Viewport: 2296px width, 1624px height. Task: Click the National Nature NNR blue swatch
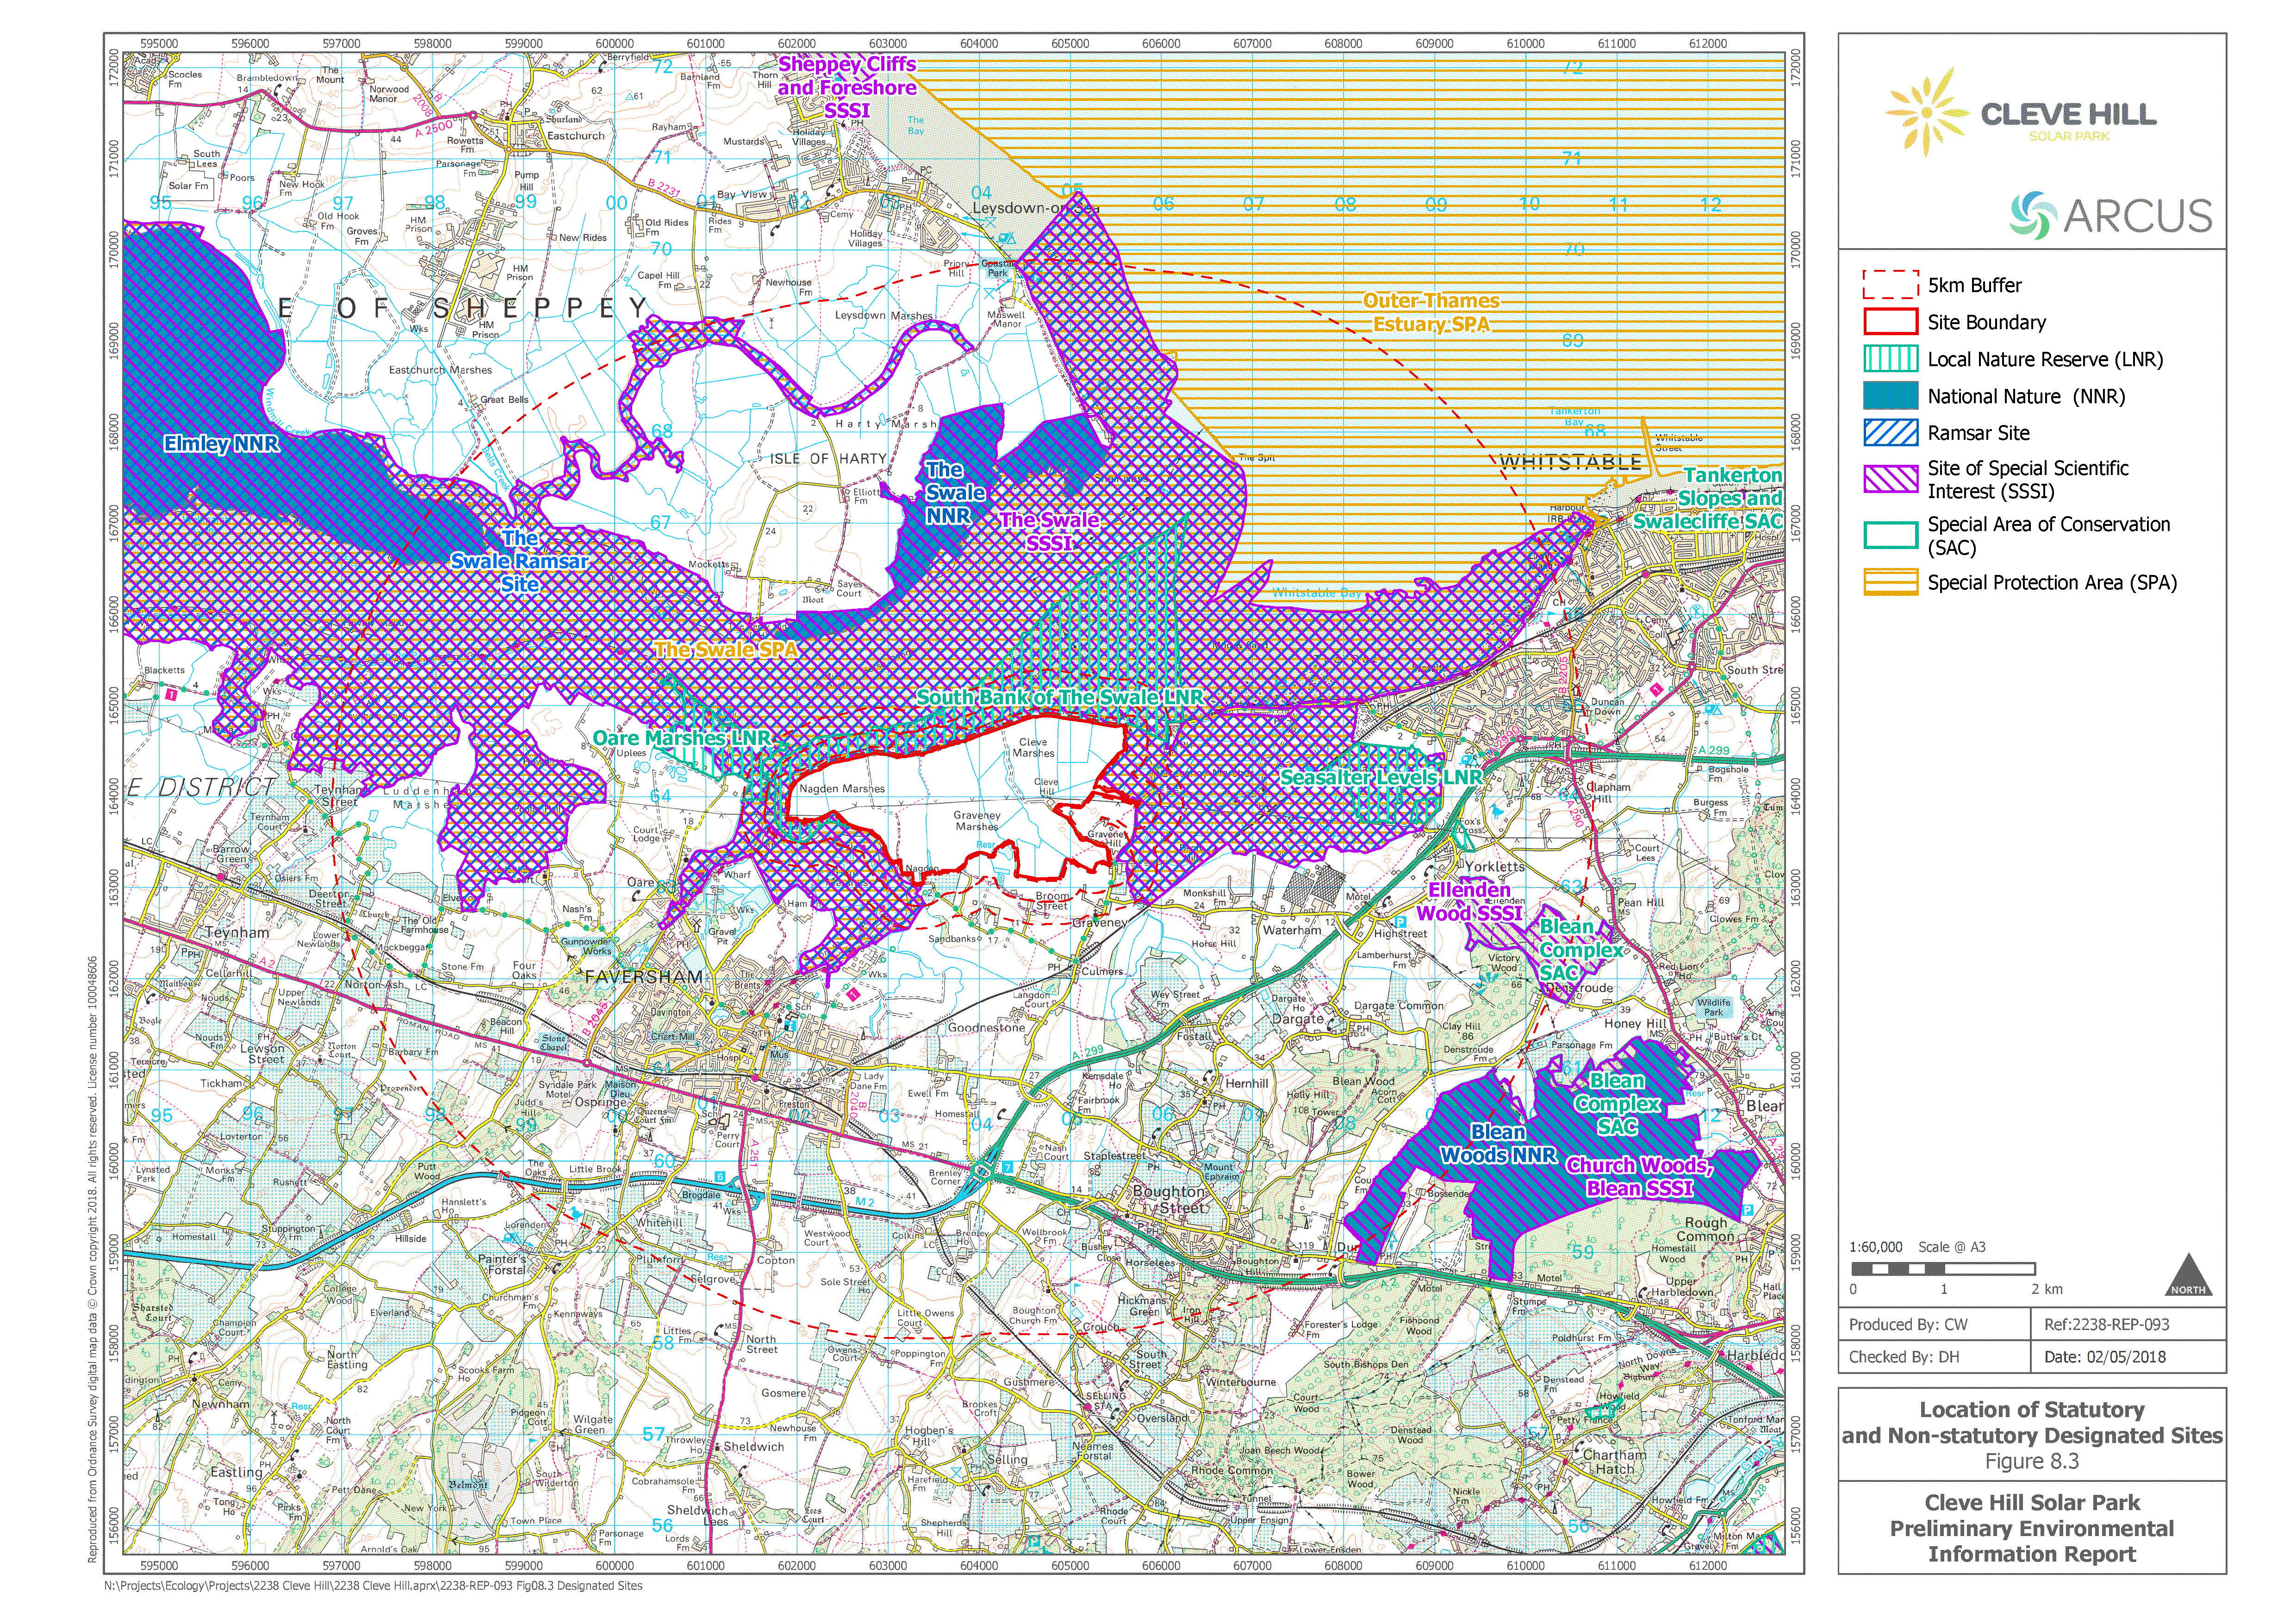click(1890, 396)
